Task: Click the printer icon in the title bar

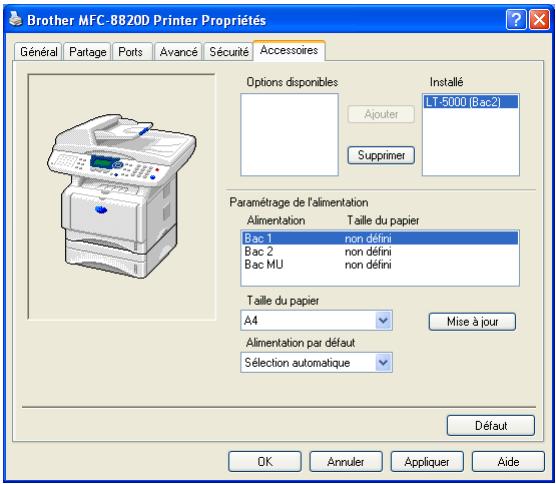Action: click(15, 19)
